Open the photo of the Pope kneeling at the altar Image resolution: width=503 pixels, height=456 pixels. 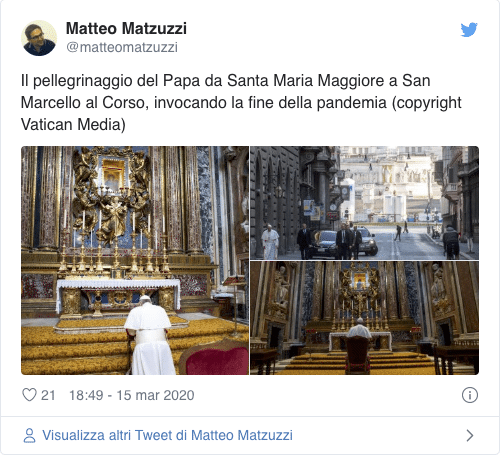pyautogui.click(x=135, y=260)
